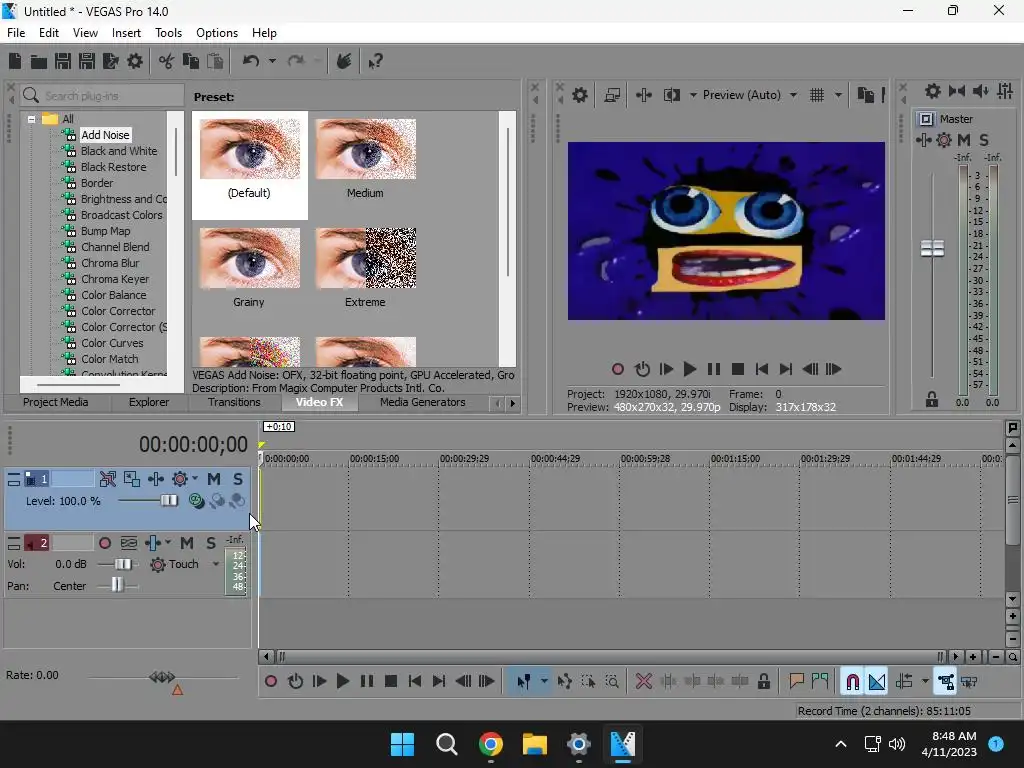Create a new project with the New icon
Screen dimensions: 1024x768
(x=15, y=61)
